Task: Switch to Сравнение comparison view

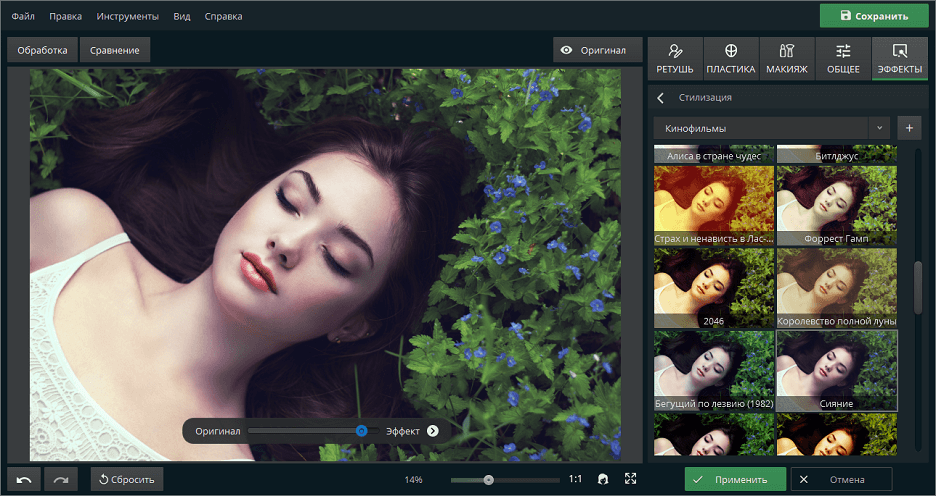Action: click(x=114, y=50)
